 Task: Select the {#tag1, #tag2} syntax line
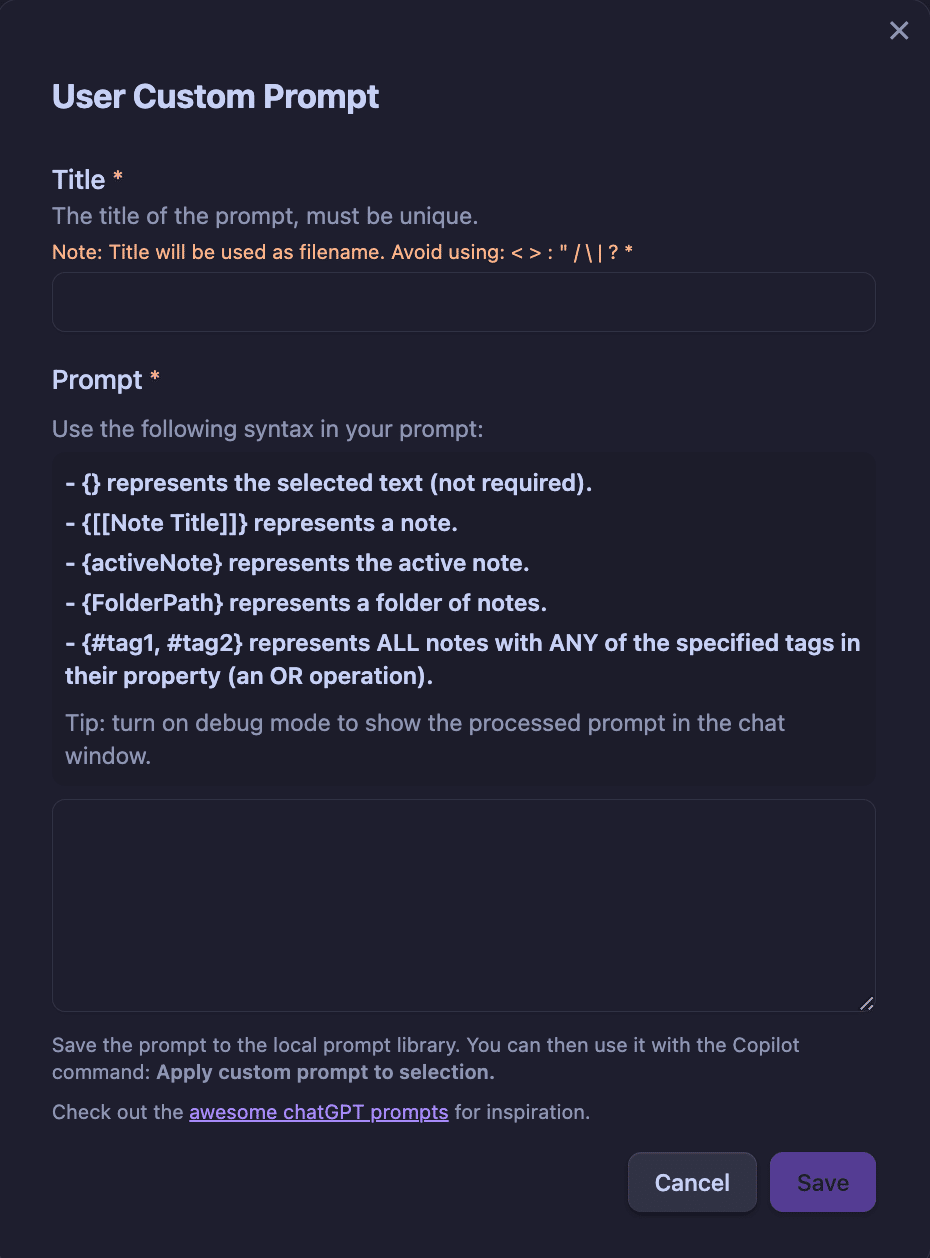pos(463,660)
